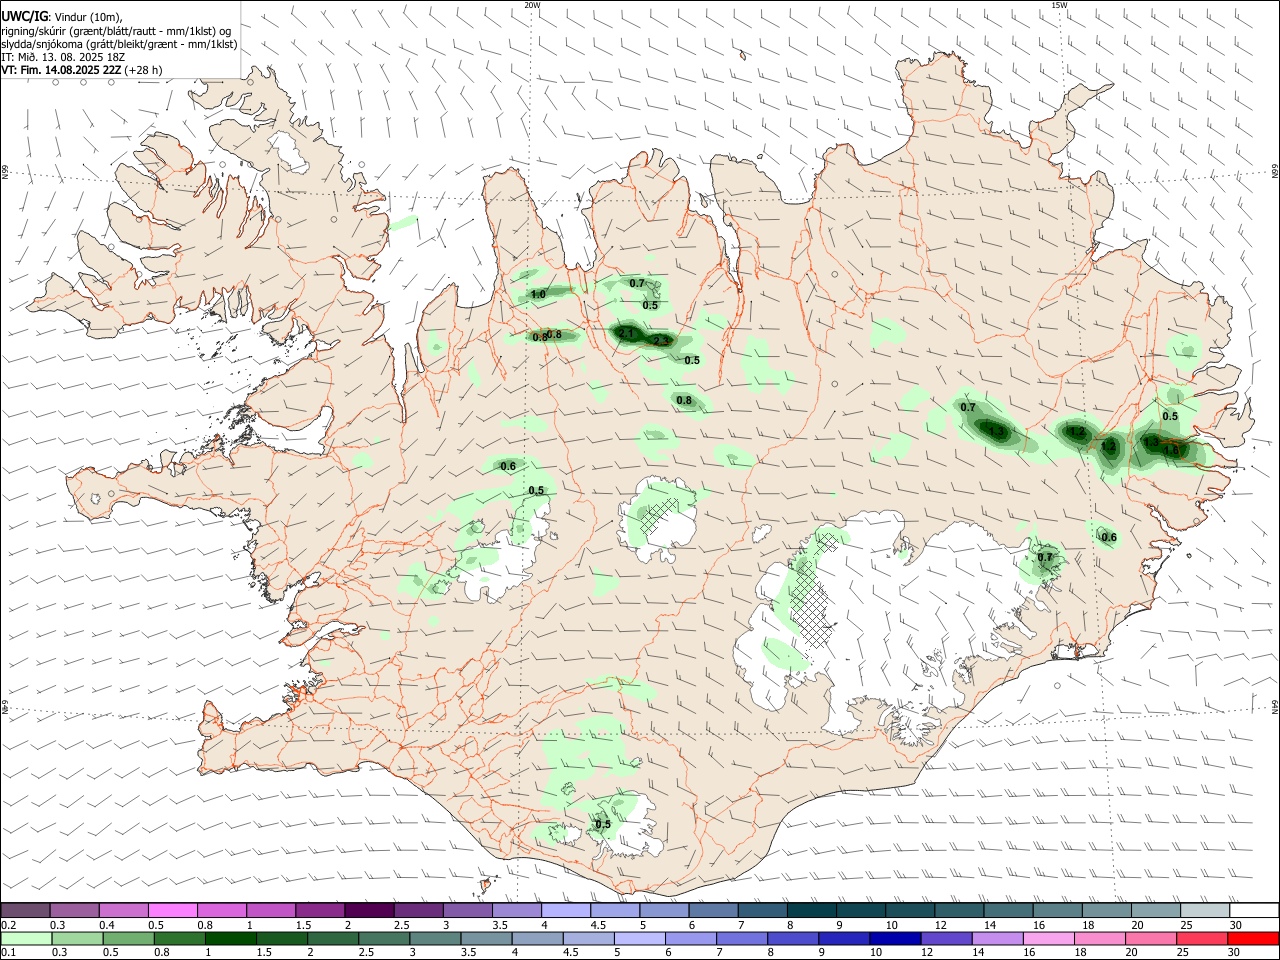1280x960 pixels.
Task: Click the '0.4' label under the snow scale
Action: click(x=107, y=925)
